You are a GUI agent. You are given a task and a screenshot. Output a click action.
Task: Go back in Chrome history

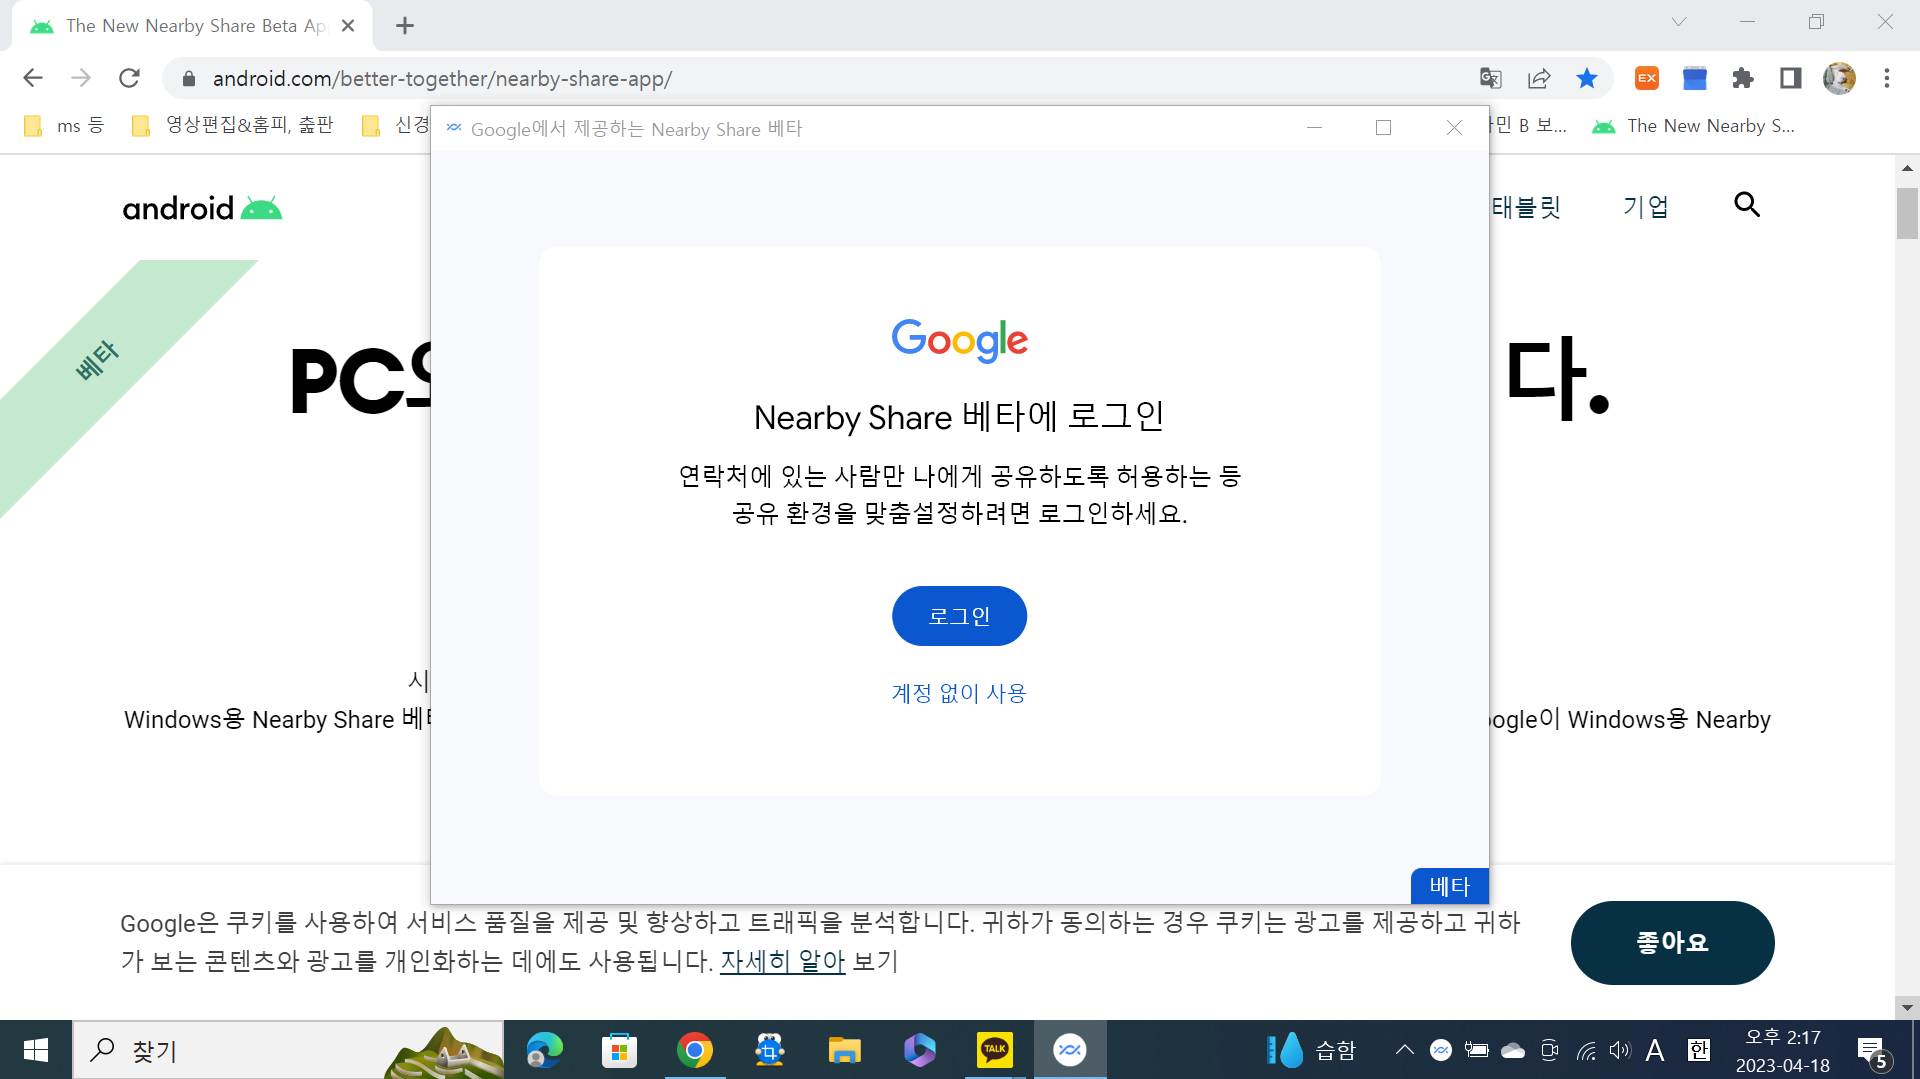[x=33, y=78]
